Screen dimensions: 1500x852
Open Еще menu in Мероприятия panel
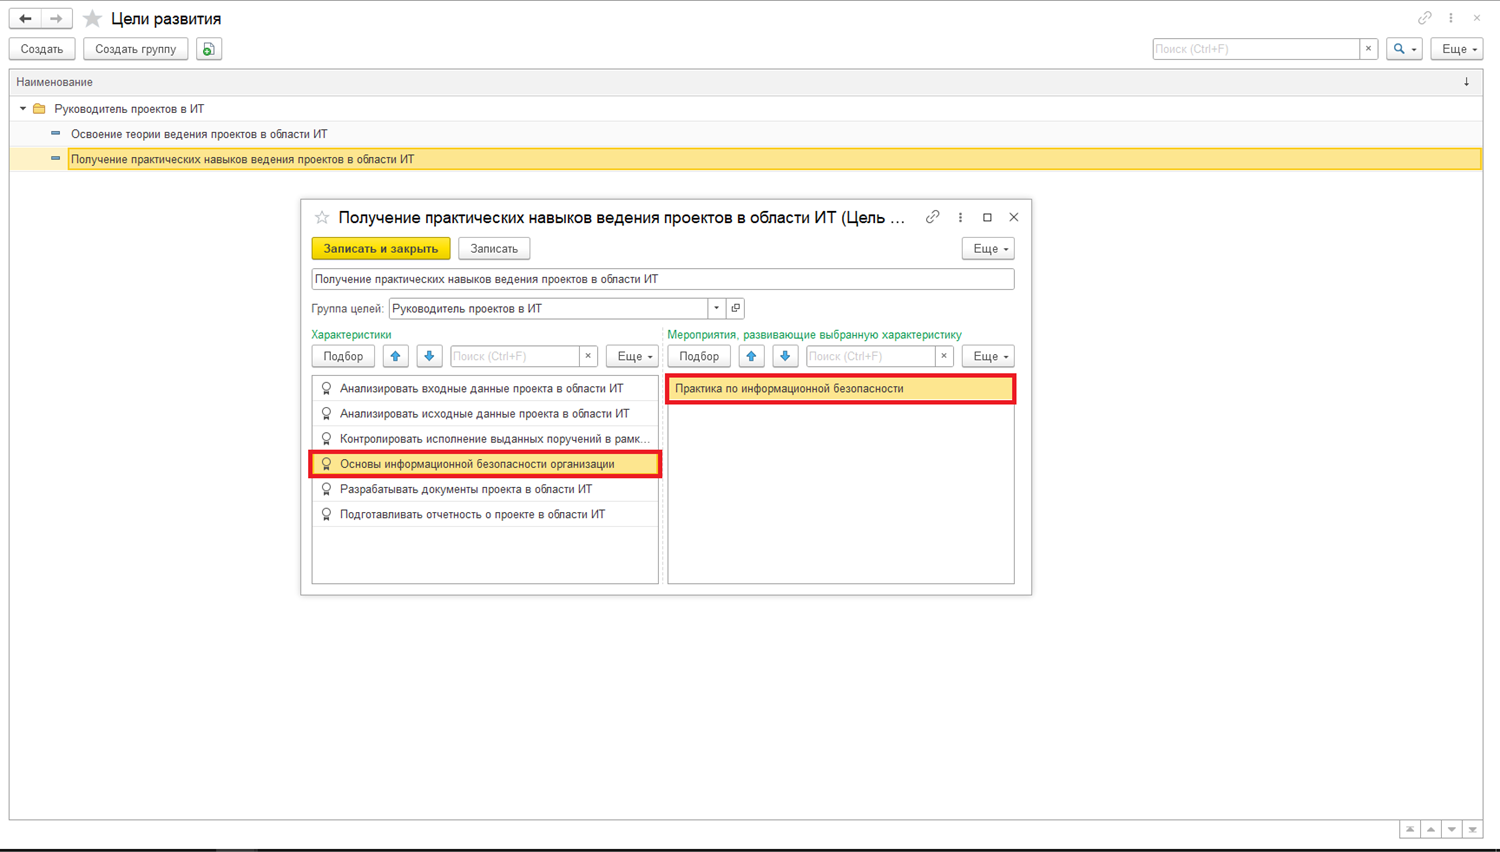coord(988,356)
